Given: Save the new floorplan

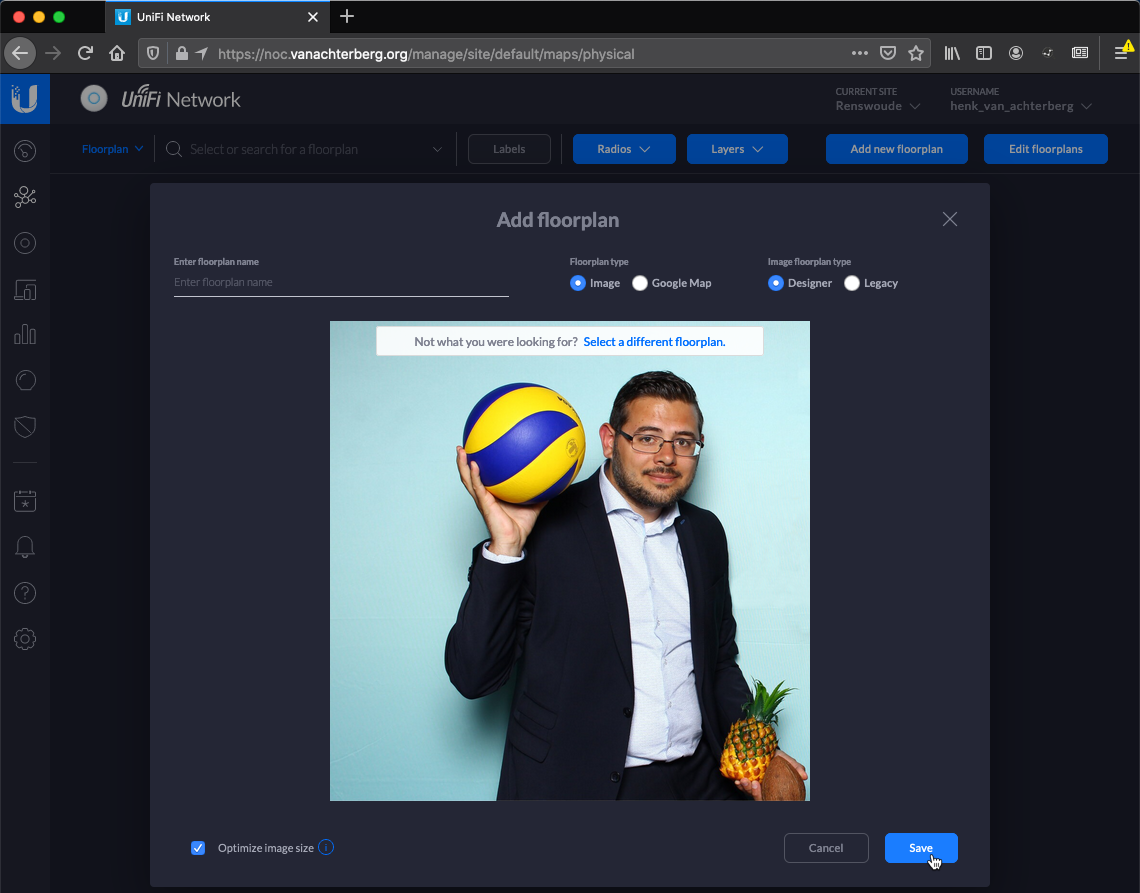Looking at the screenshot, I should tap(921, 847).
